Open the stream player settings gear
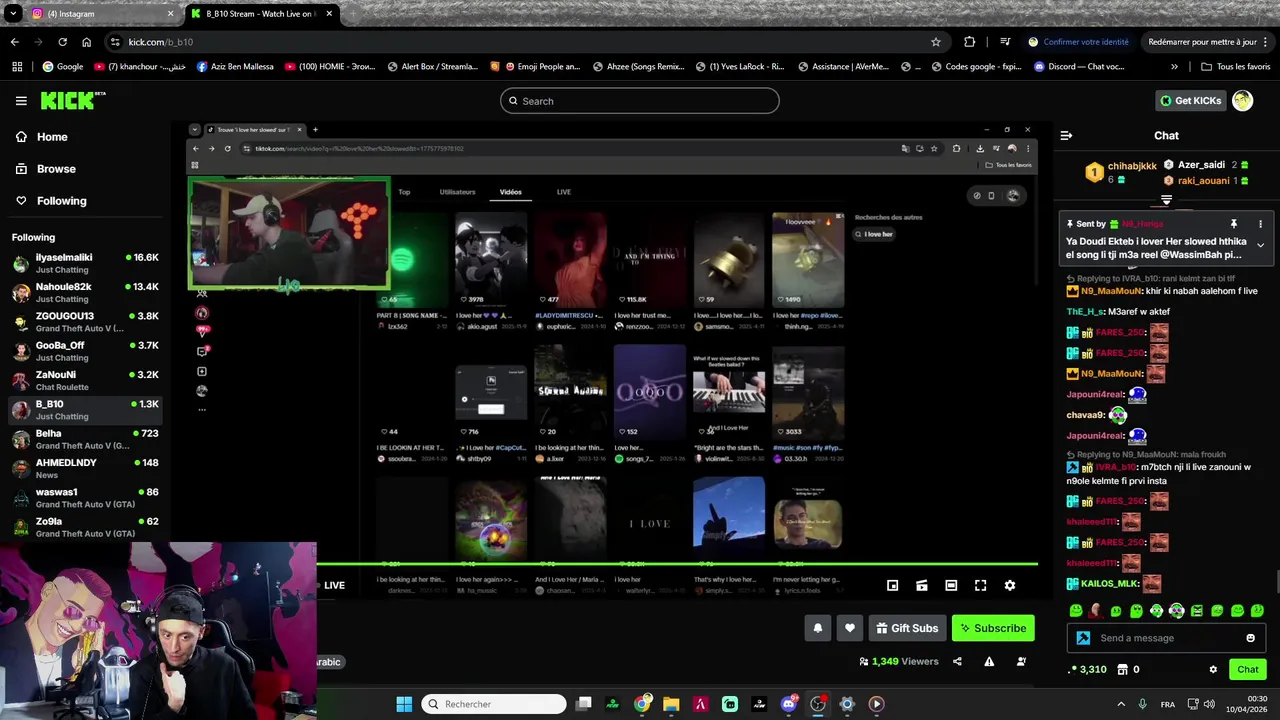1280x720 pixels. 1010,585
